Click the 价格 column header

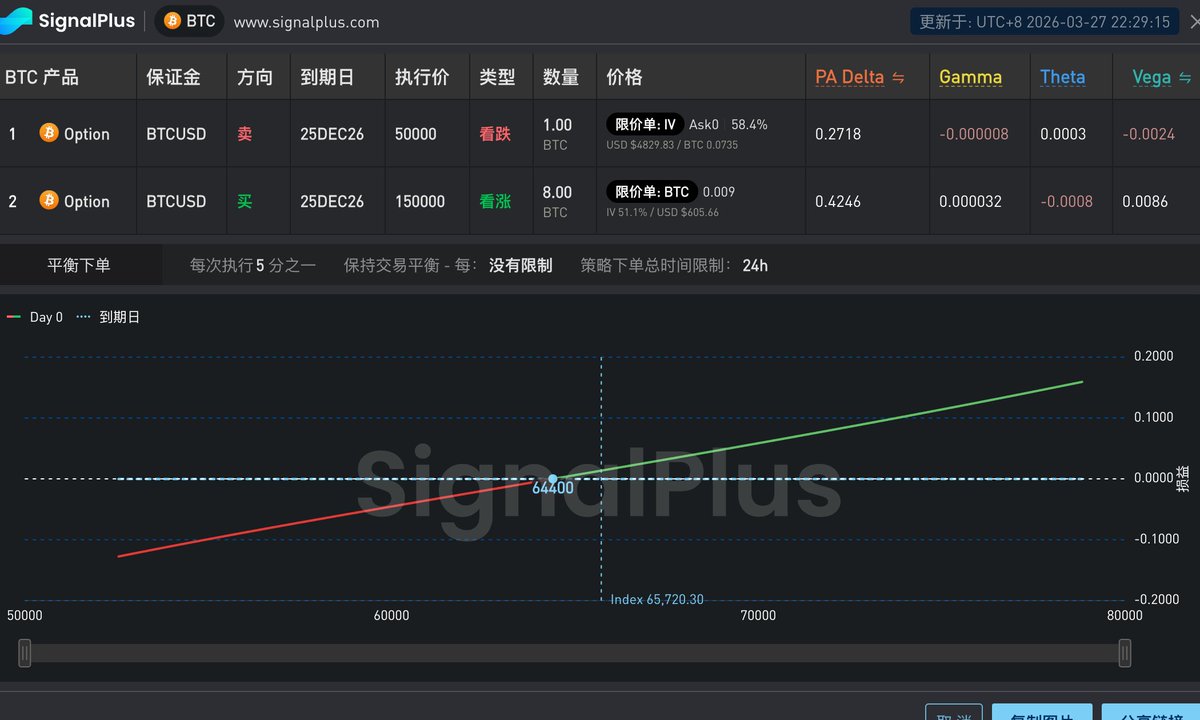pos(625,77)
